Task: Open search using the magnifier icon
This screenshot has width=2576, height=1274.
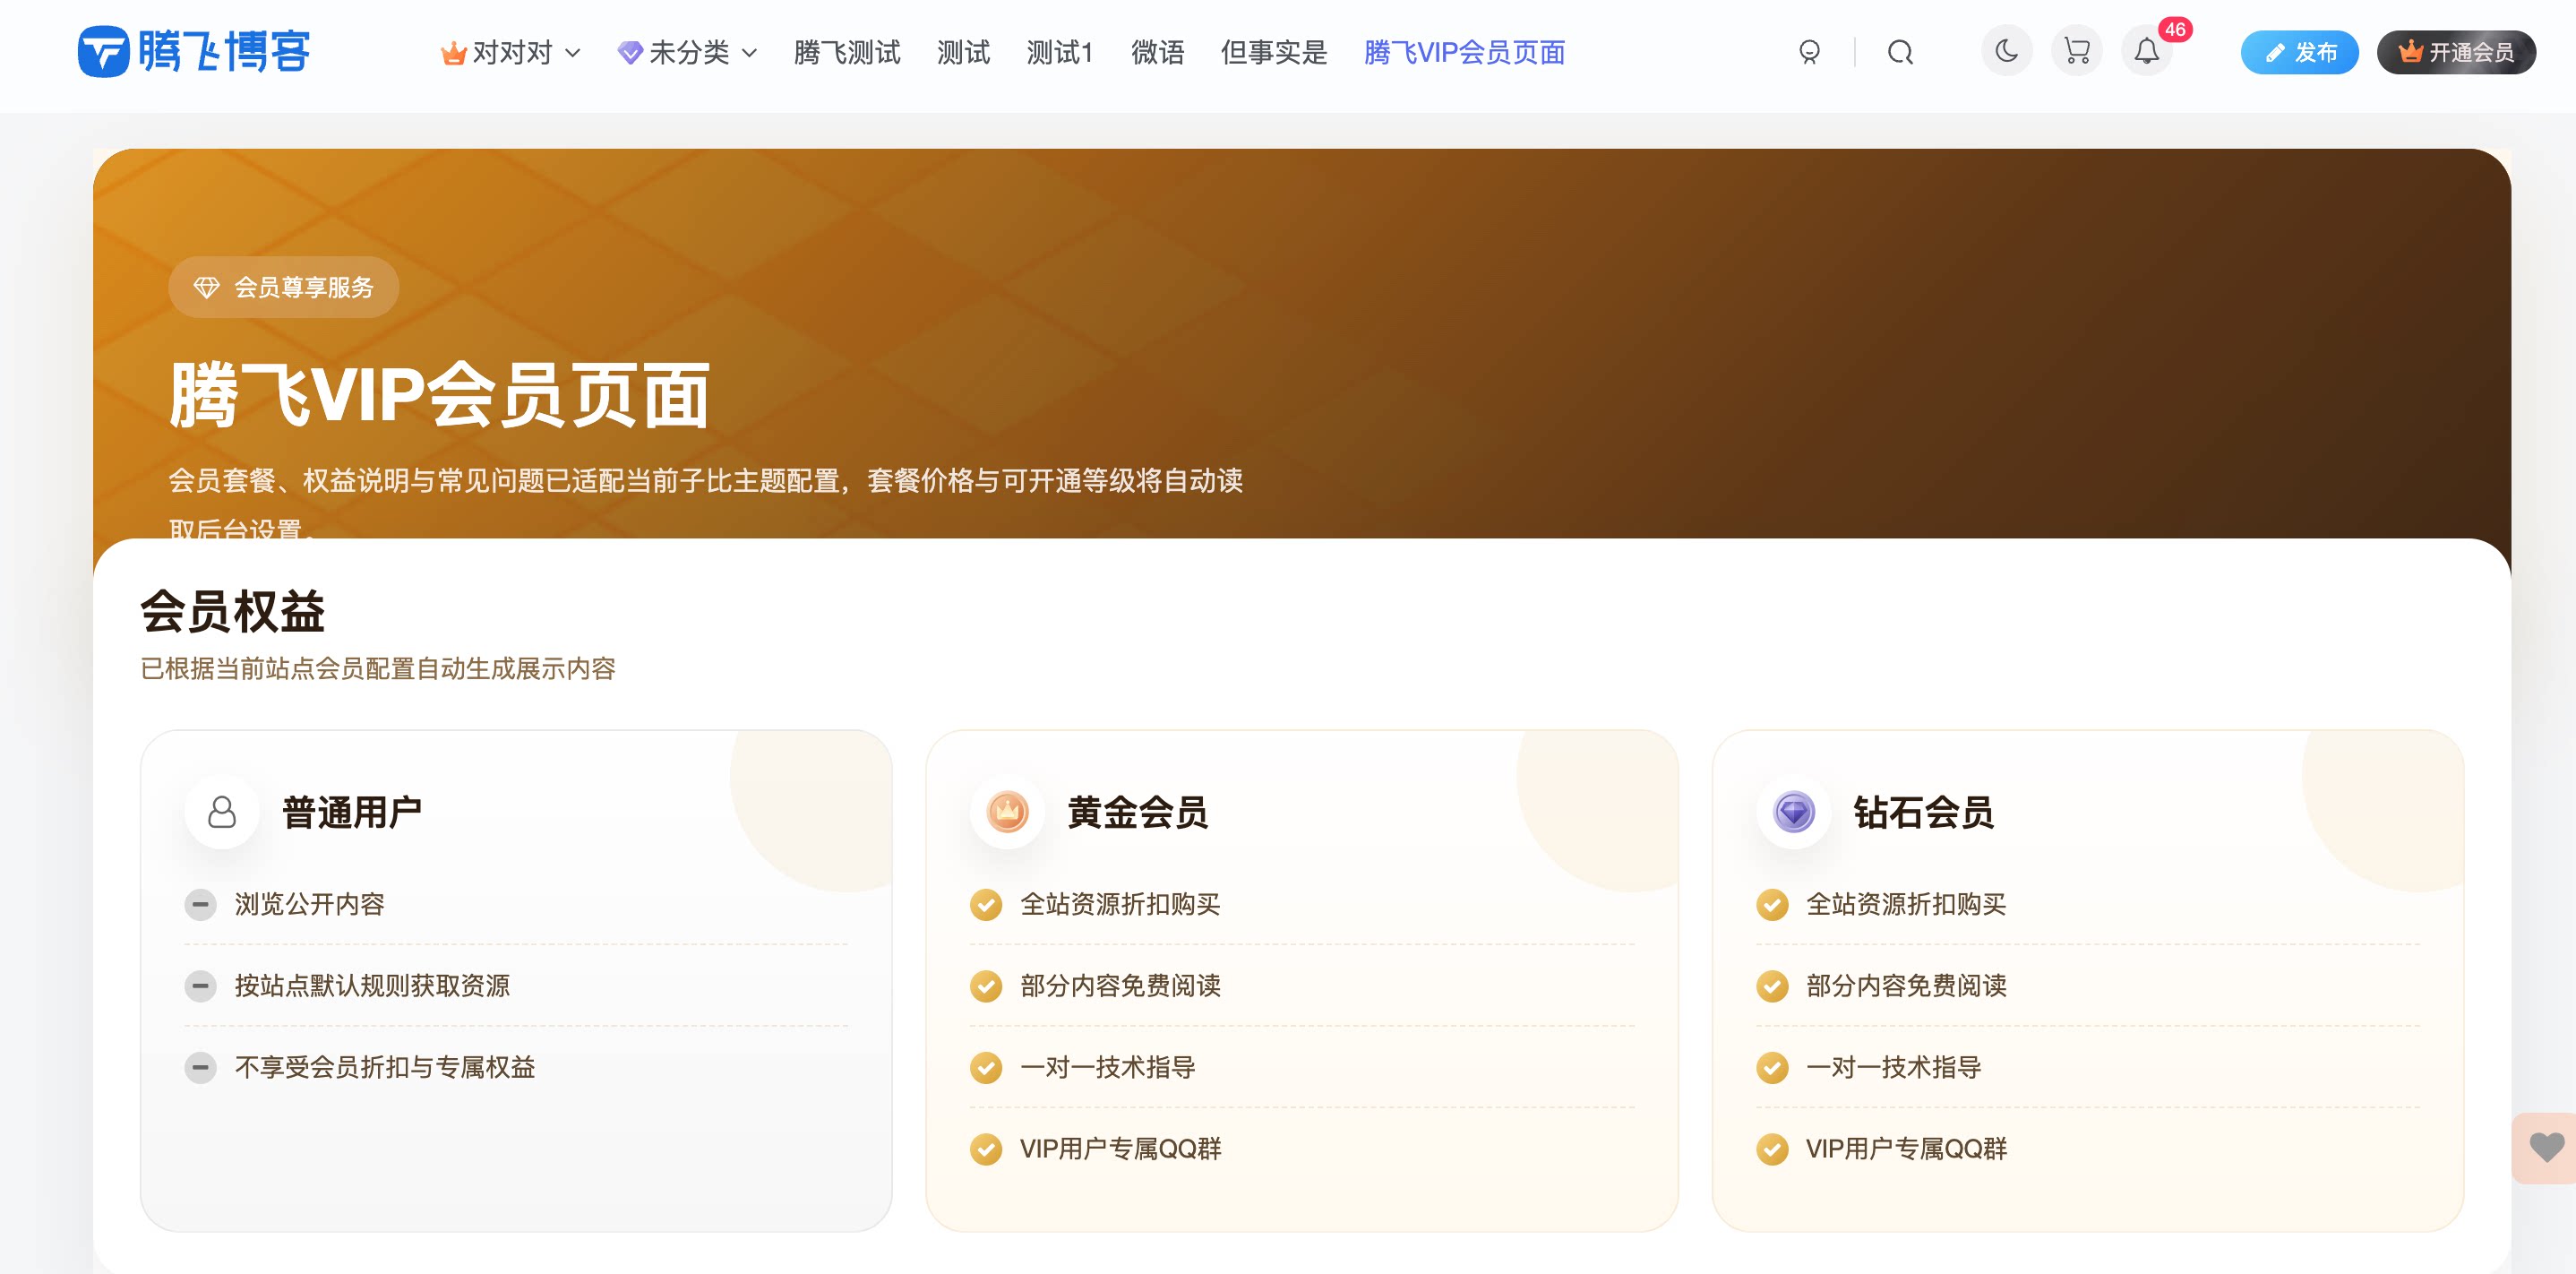Action: [1901, 52]
